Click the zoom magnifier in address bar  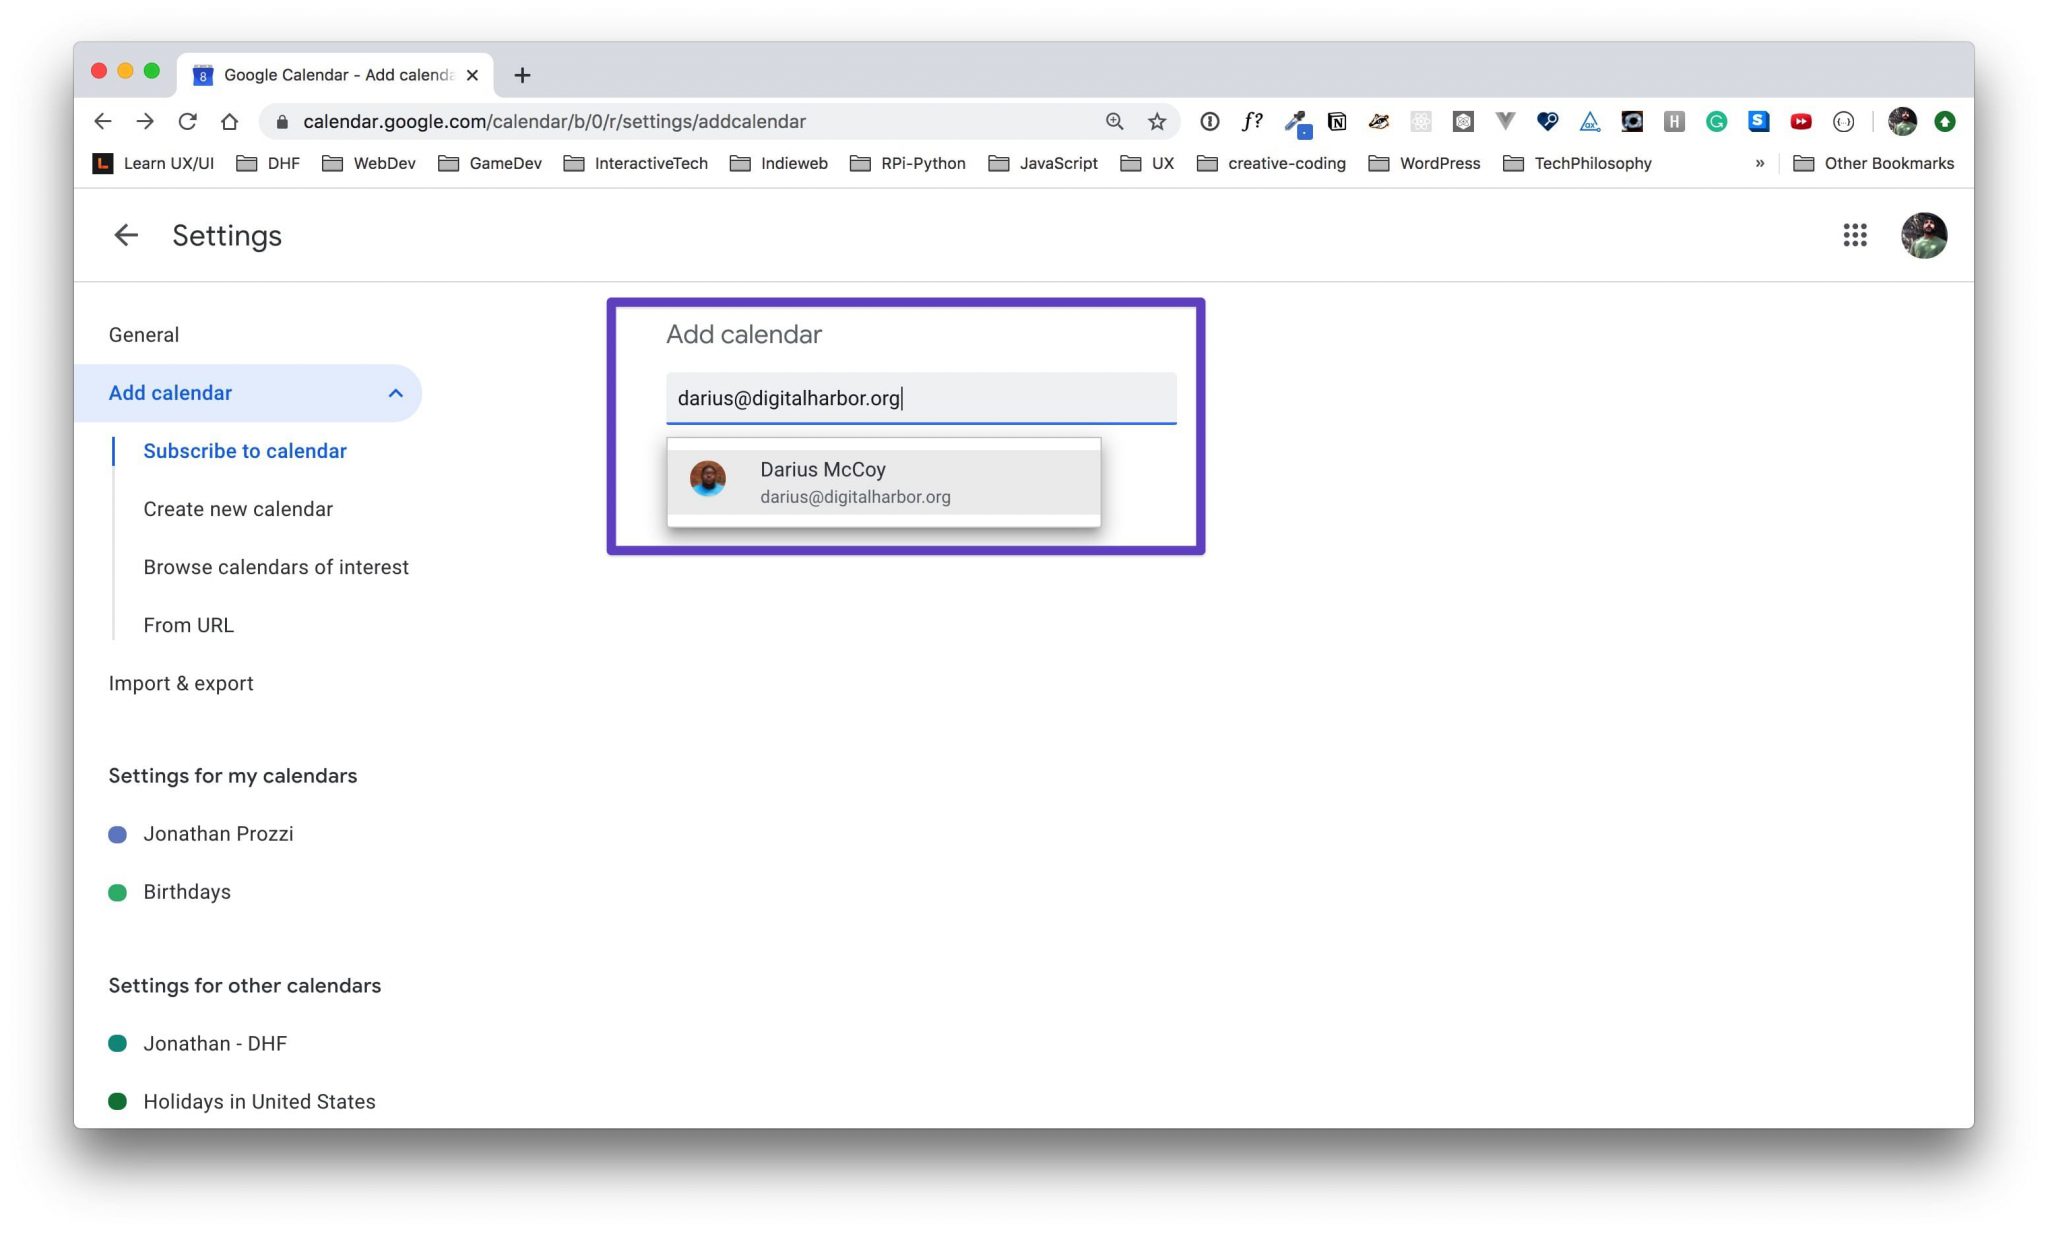click(1114, 121)
